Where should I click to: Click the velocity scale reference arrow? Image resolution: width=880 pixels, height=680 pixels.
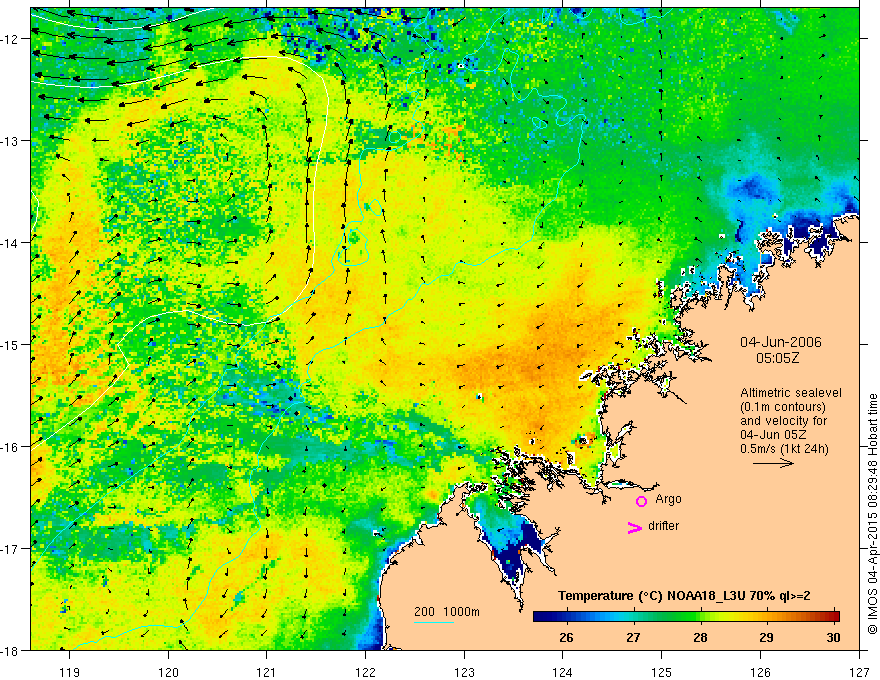coord(773,463)
